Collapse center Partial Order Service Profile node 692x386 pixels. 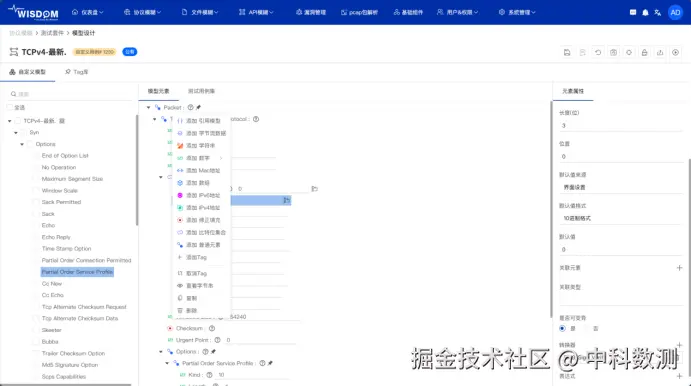[167, 363]
